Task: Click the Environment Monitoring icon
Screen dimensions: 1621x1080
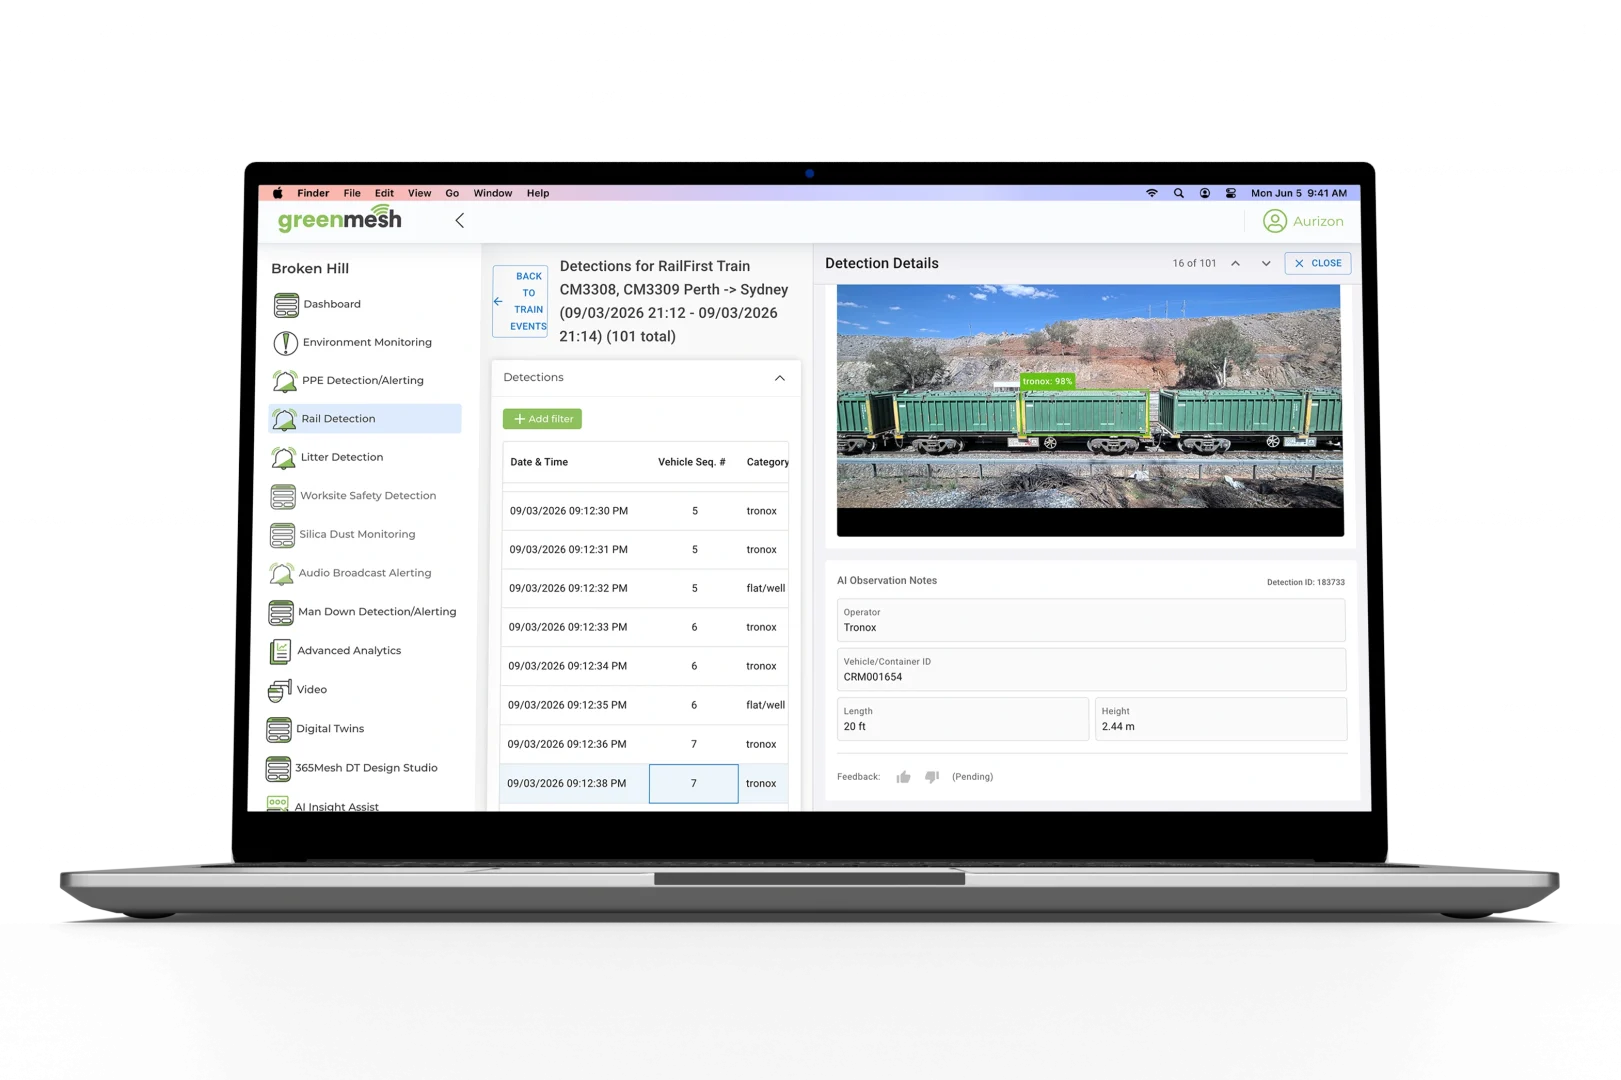Action: (x=285, y=343)
